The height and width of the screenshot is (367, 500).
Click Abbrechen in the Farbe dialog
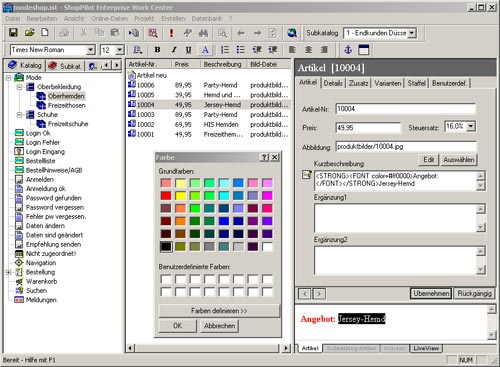(219, 326)
